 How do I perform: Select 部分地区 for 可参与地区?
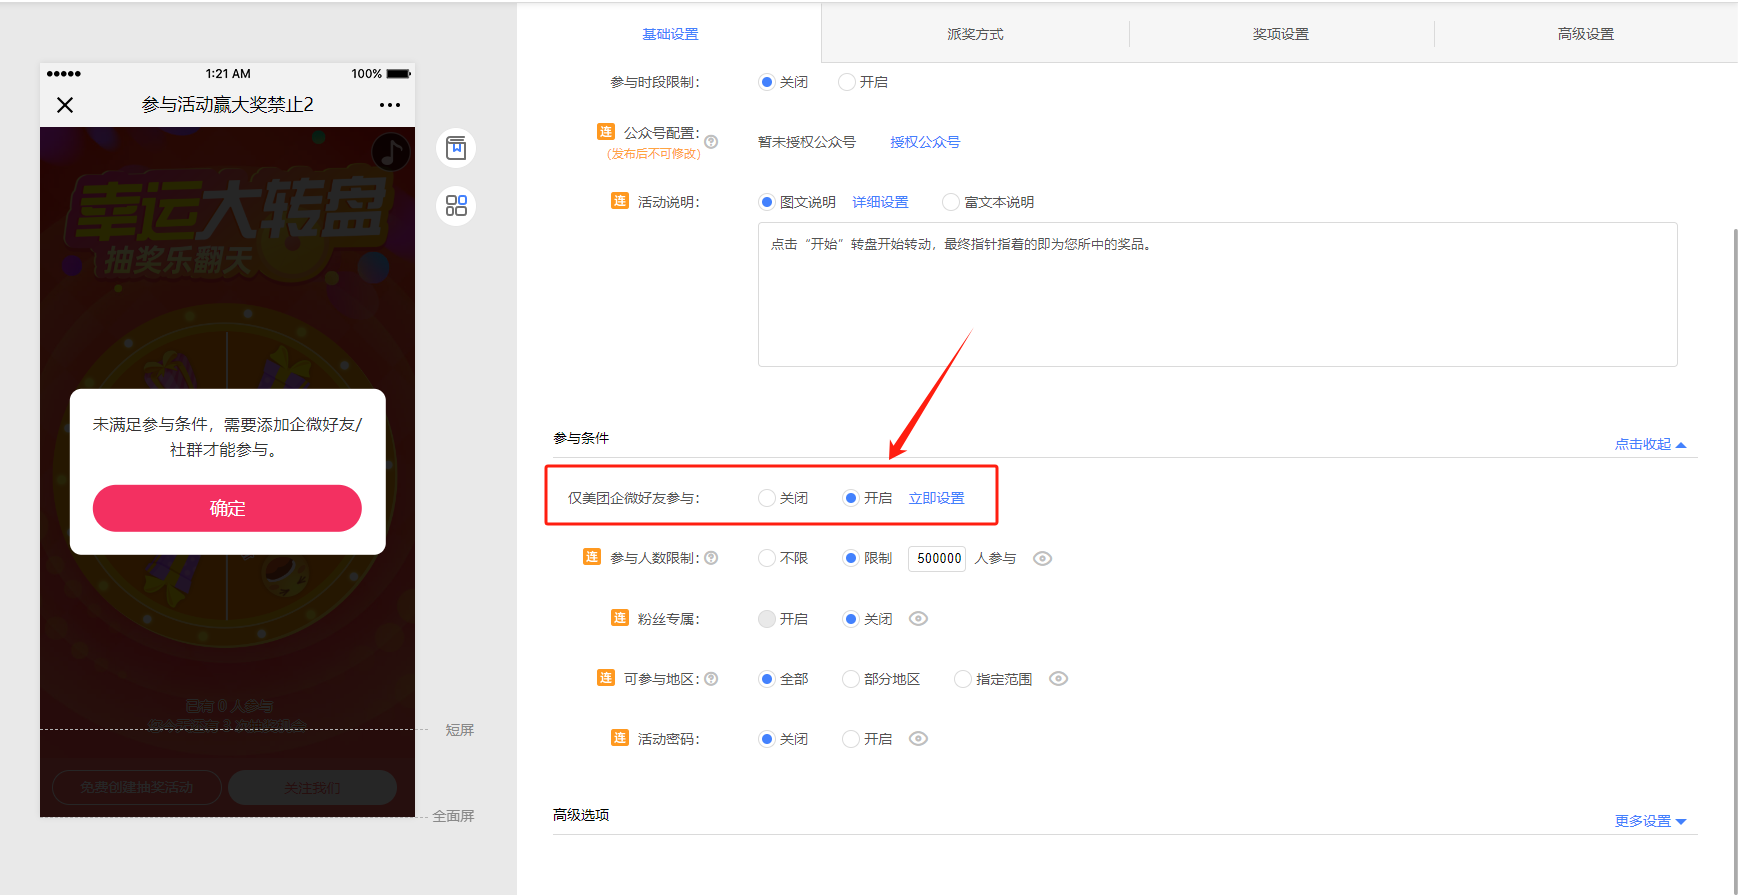click(x=851, y=679)
